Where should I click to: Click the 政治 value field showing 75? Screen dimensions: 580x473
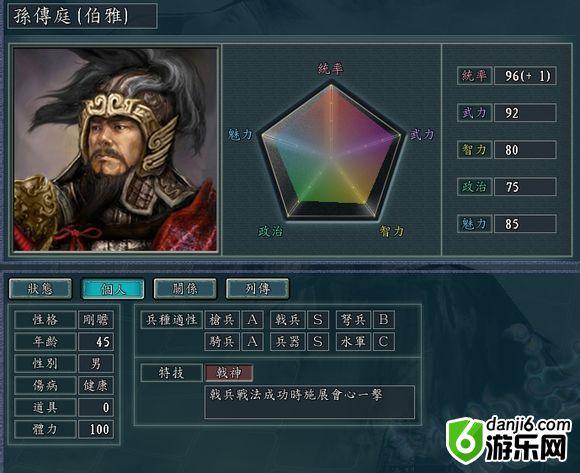525,187
